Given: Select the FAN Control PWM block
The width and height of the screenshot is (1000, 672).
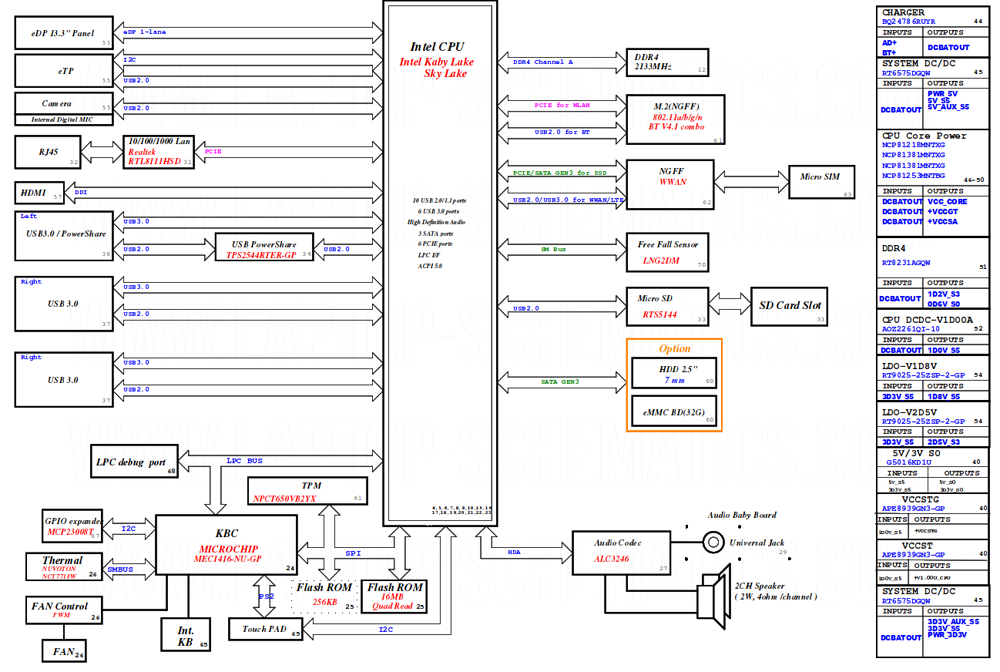Looking at the screenshot, I should click(x=63, y=610).
